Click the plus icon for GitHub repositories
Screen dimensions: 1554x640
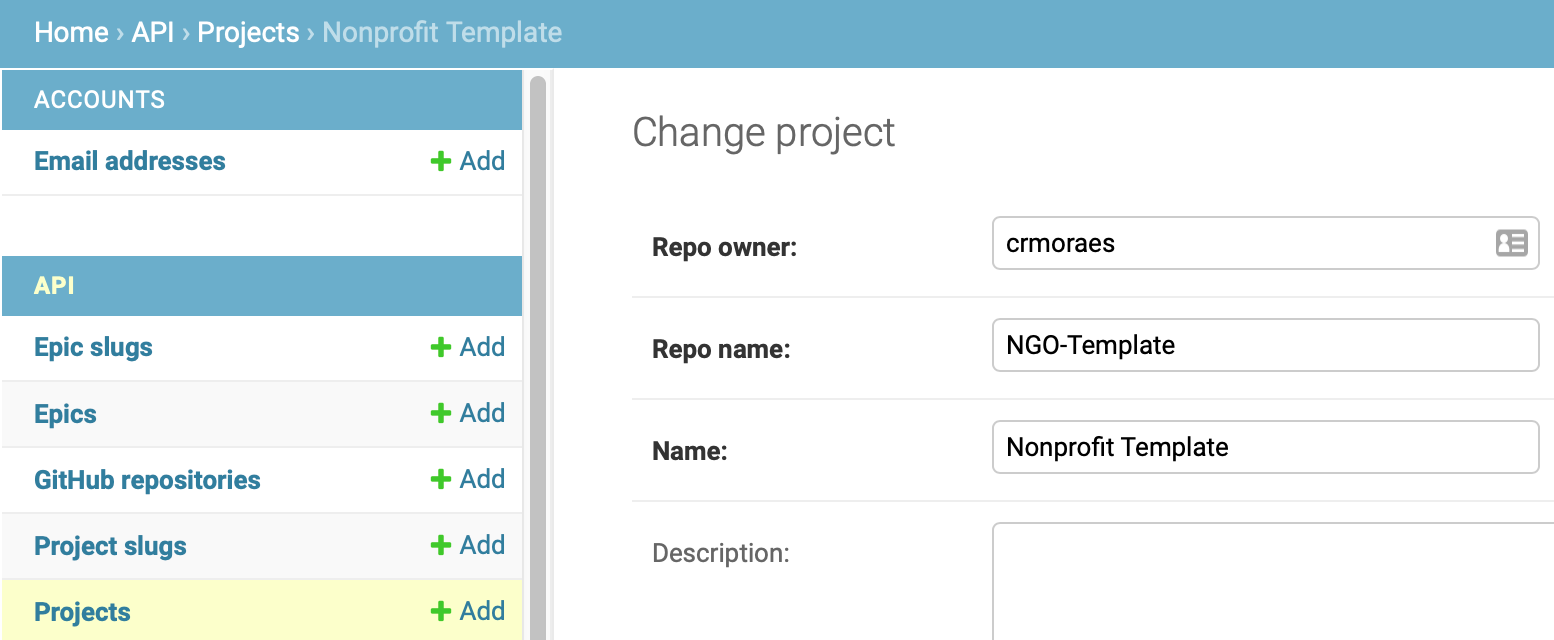point(441,479)
